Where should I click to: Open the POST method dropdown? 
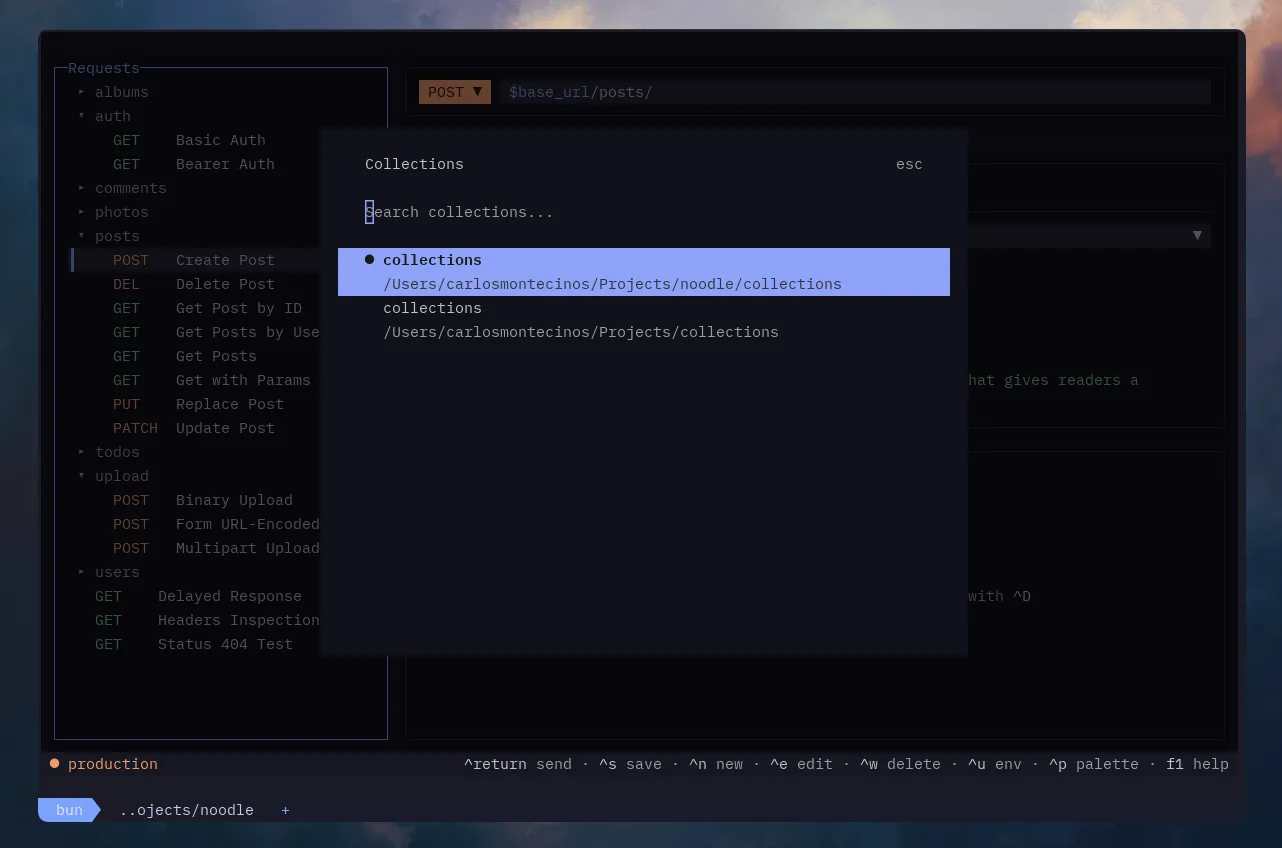pyautogui.click(x=455, y=92)
